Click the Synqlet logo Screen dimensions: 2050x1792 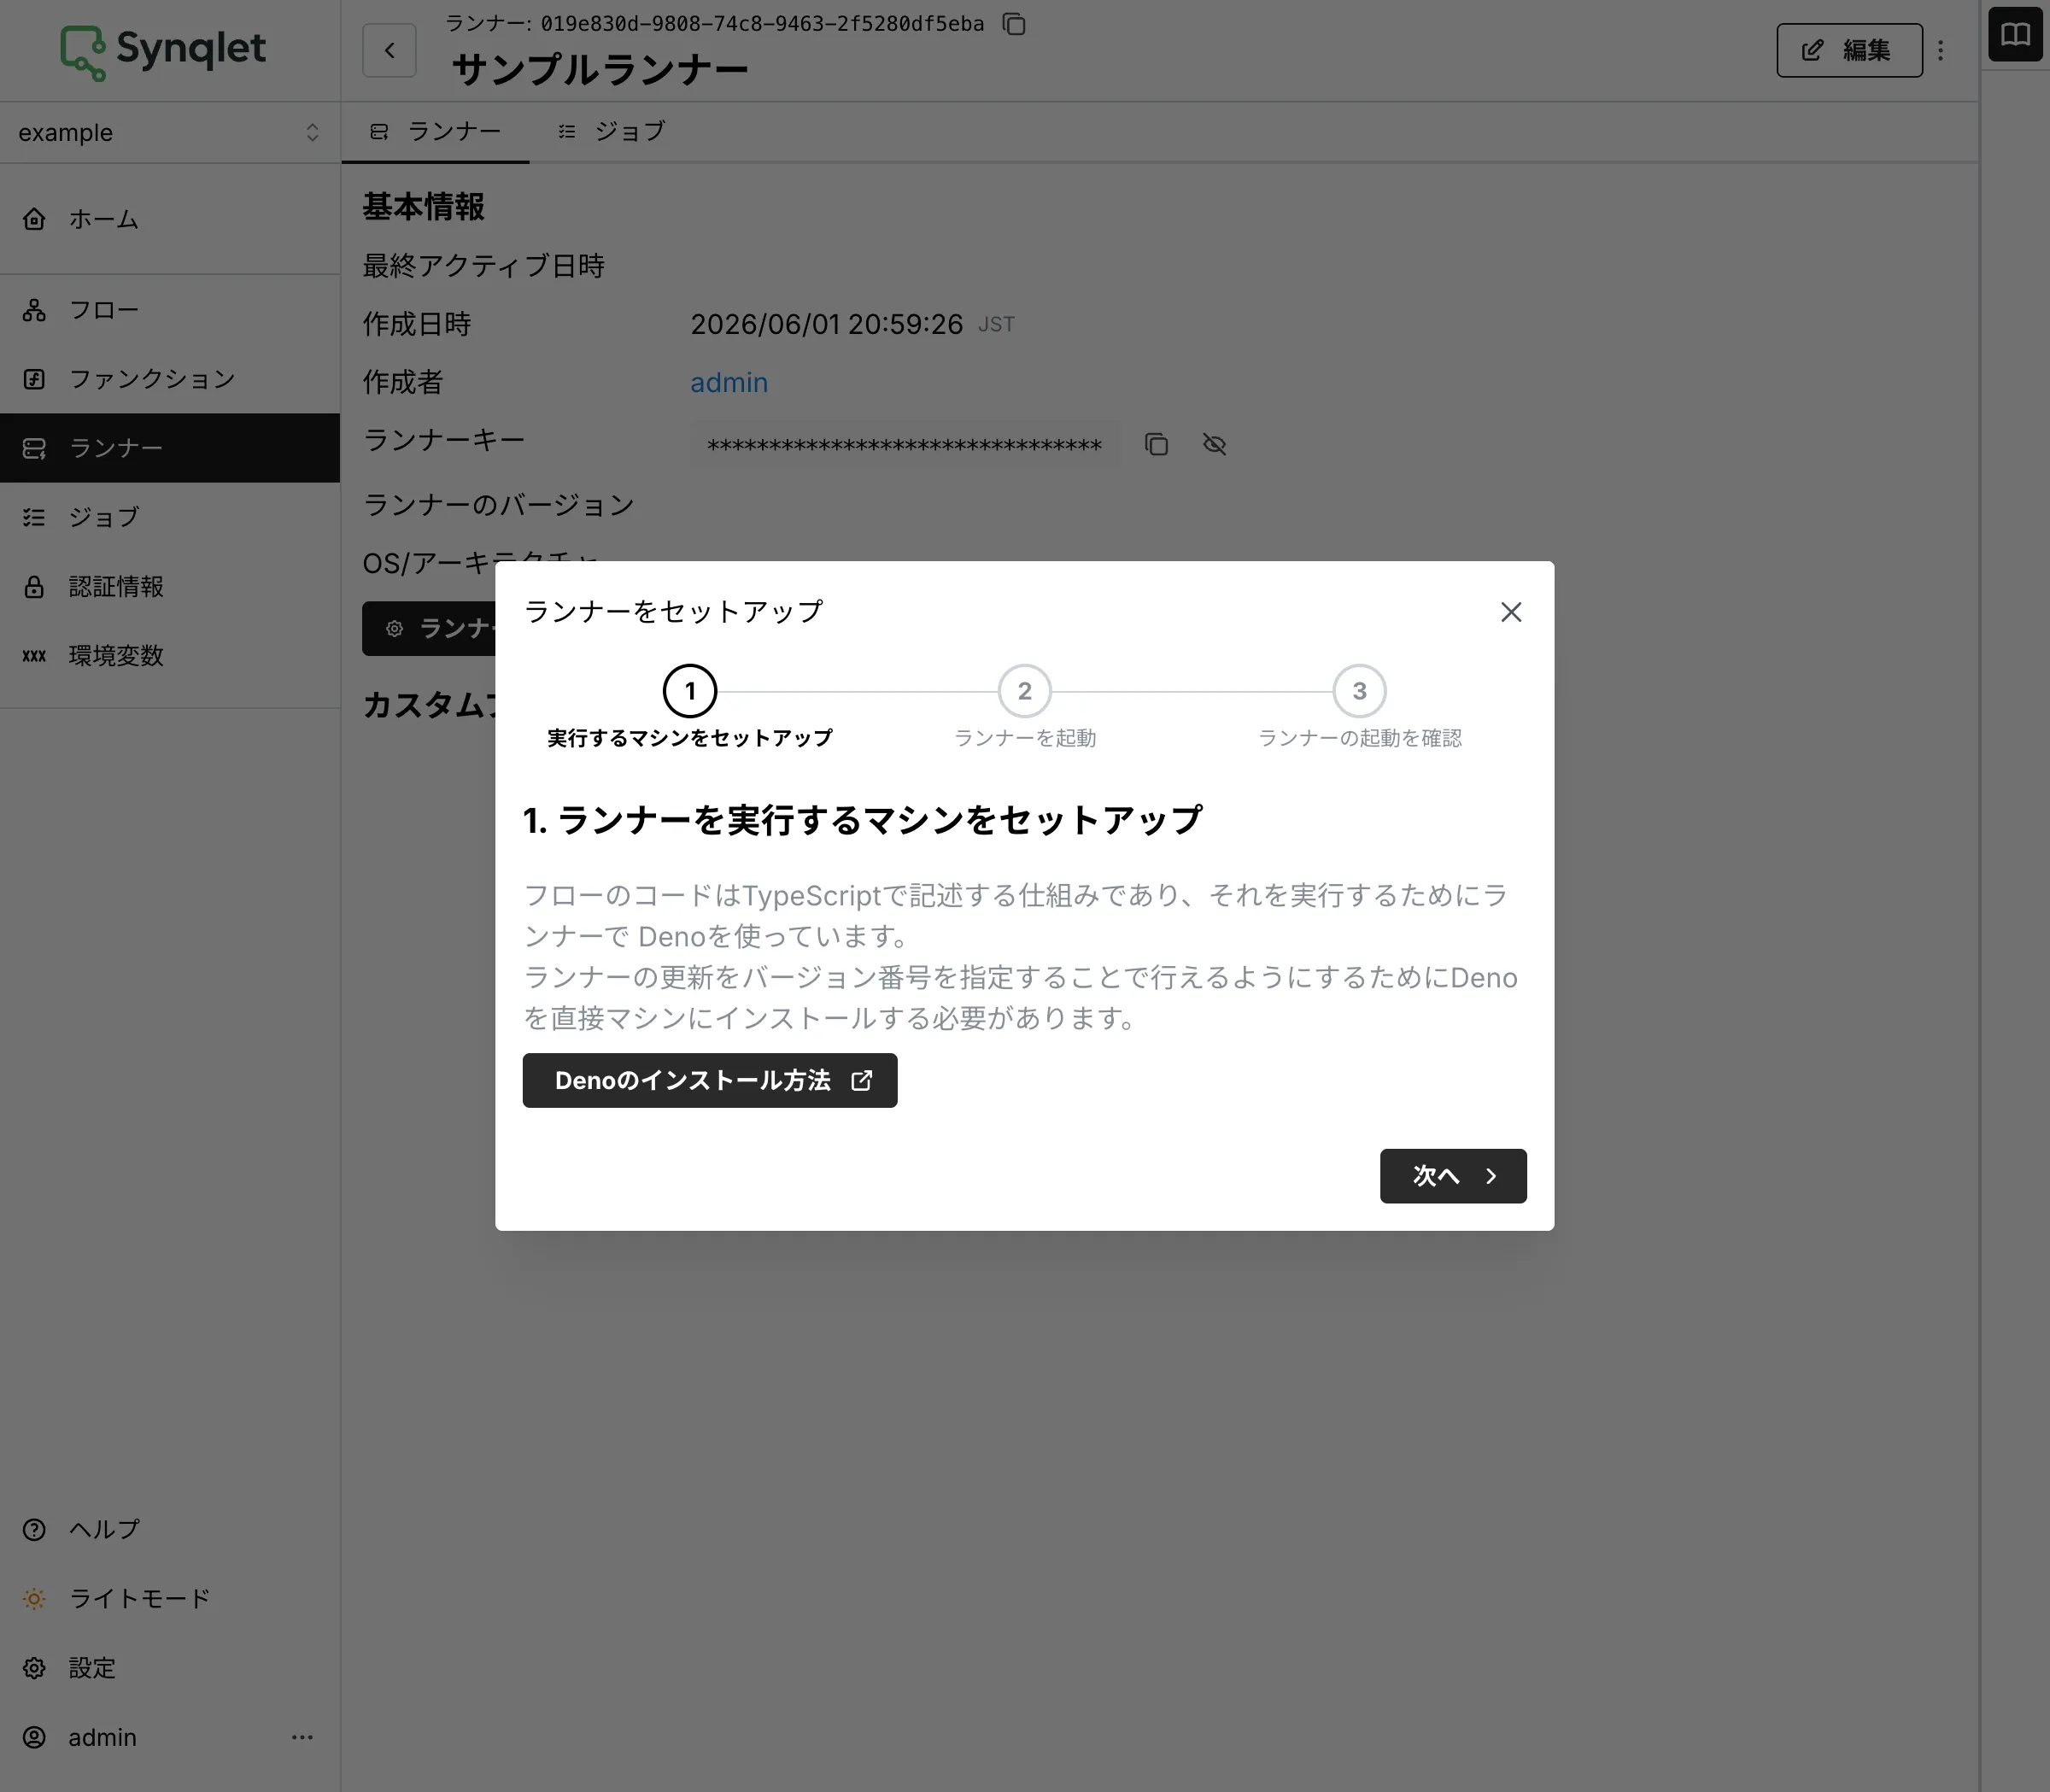163,50
